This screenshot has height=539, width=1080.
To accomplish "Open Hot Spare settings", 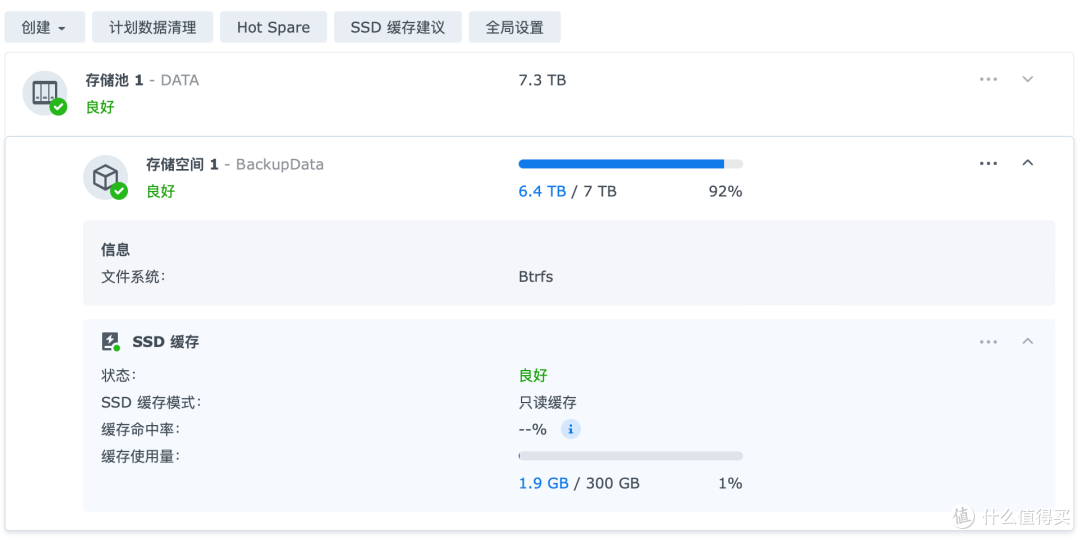I will click(x=273, y=28).
